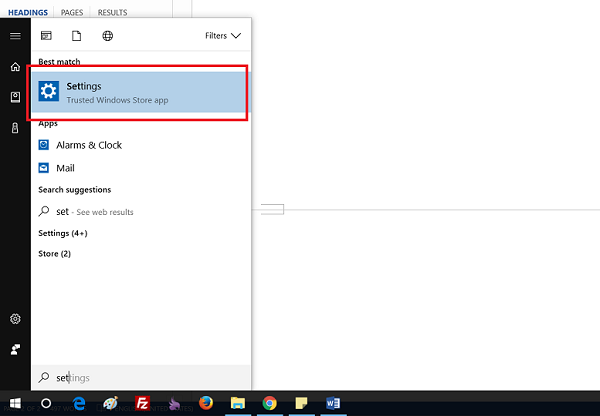Switch to the Results tab
The width and height of the screenshot is (600, 416).
click(111, 13)
